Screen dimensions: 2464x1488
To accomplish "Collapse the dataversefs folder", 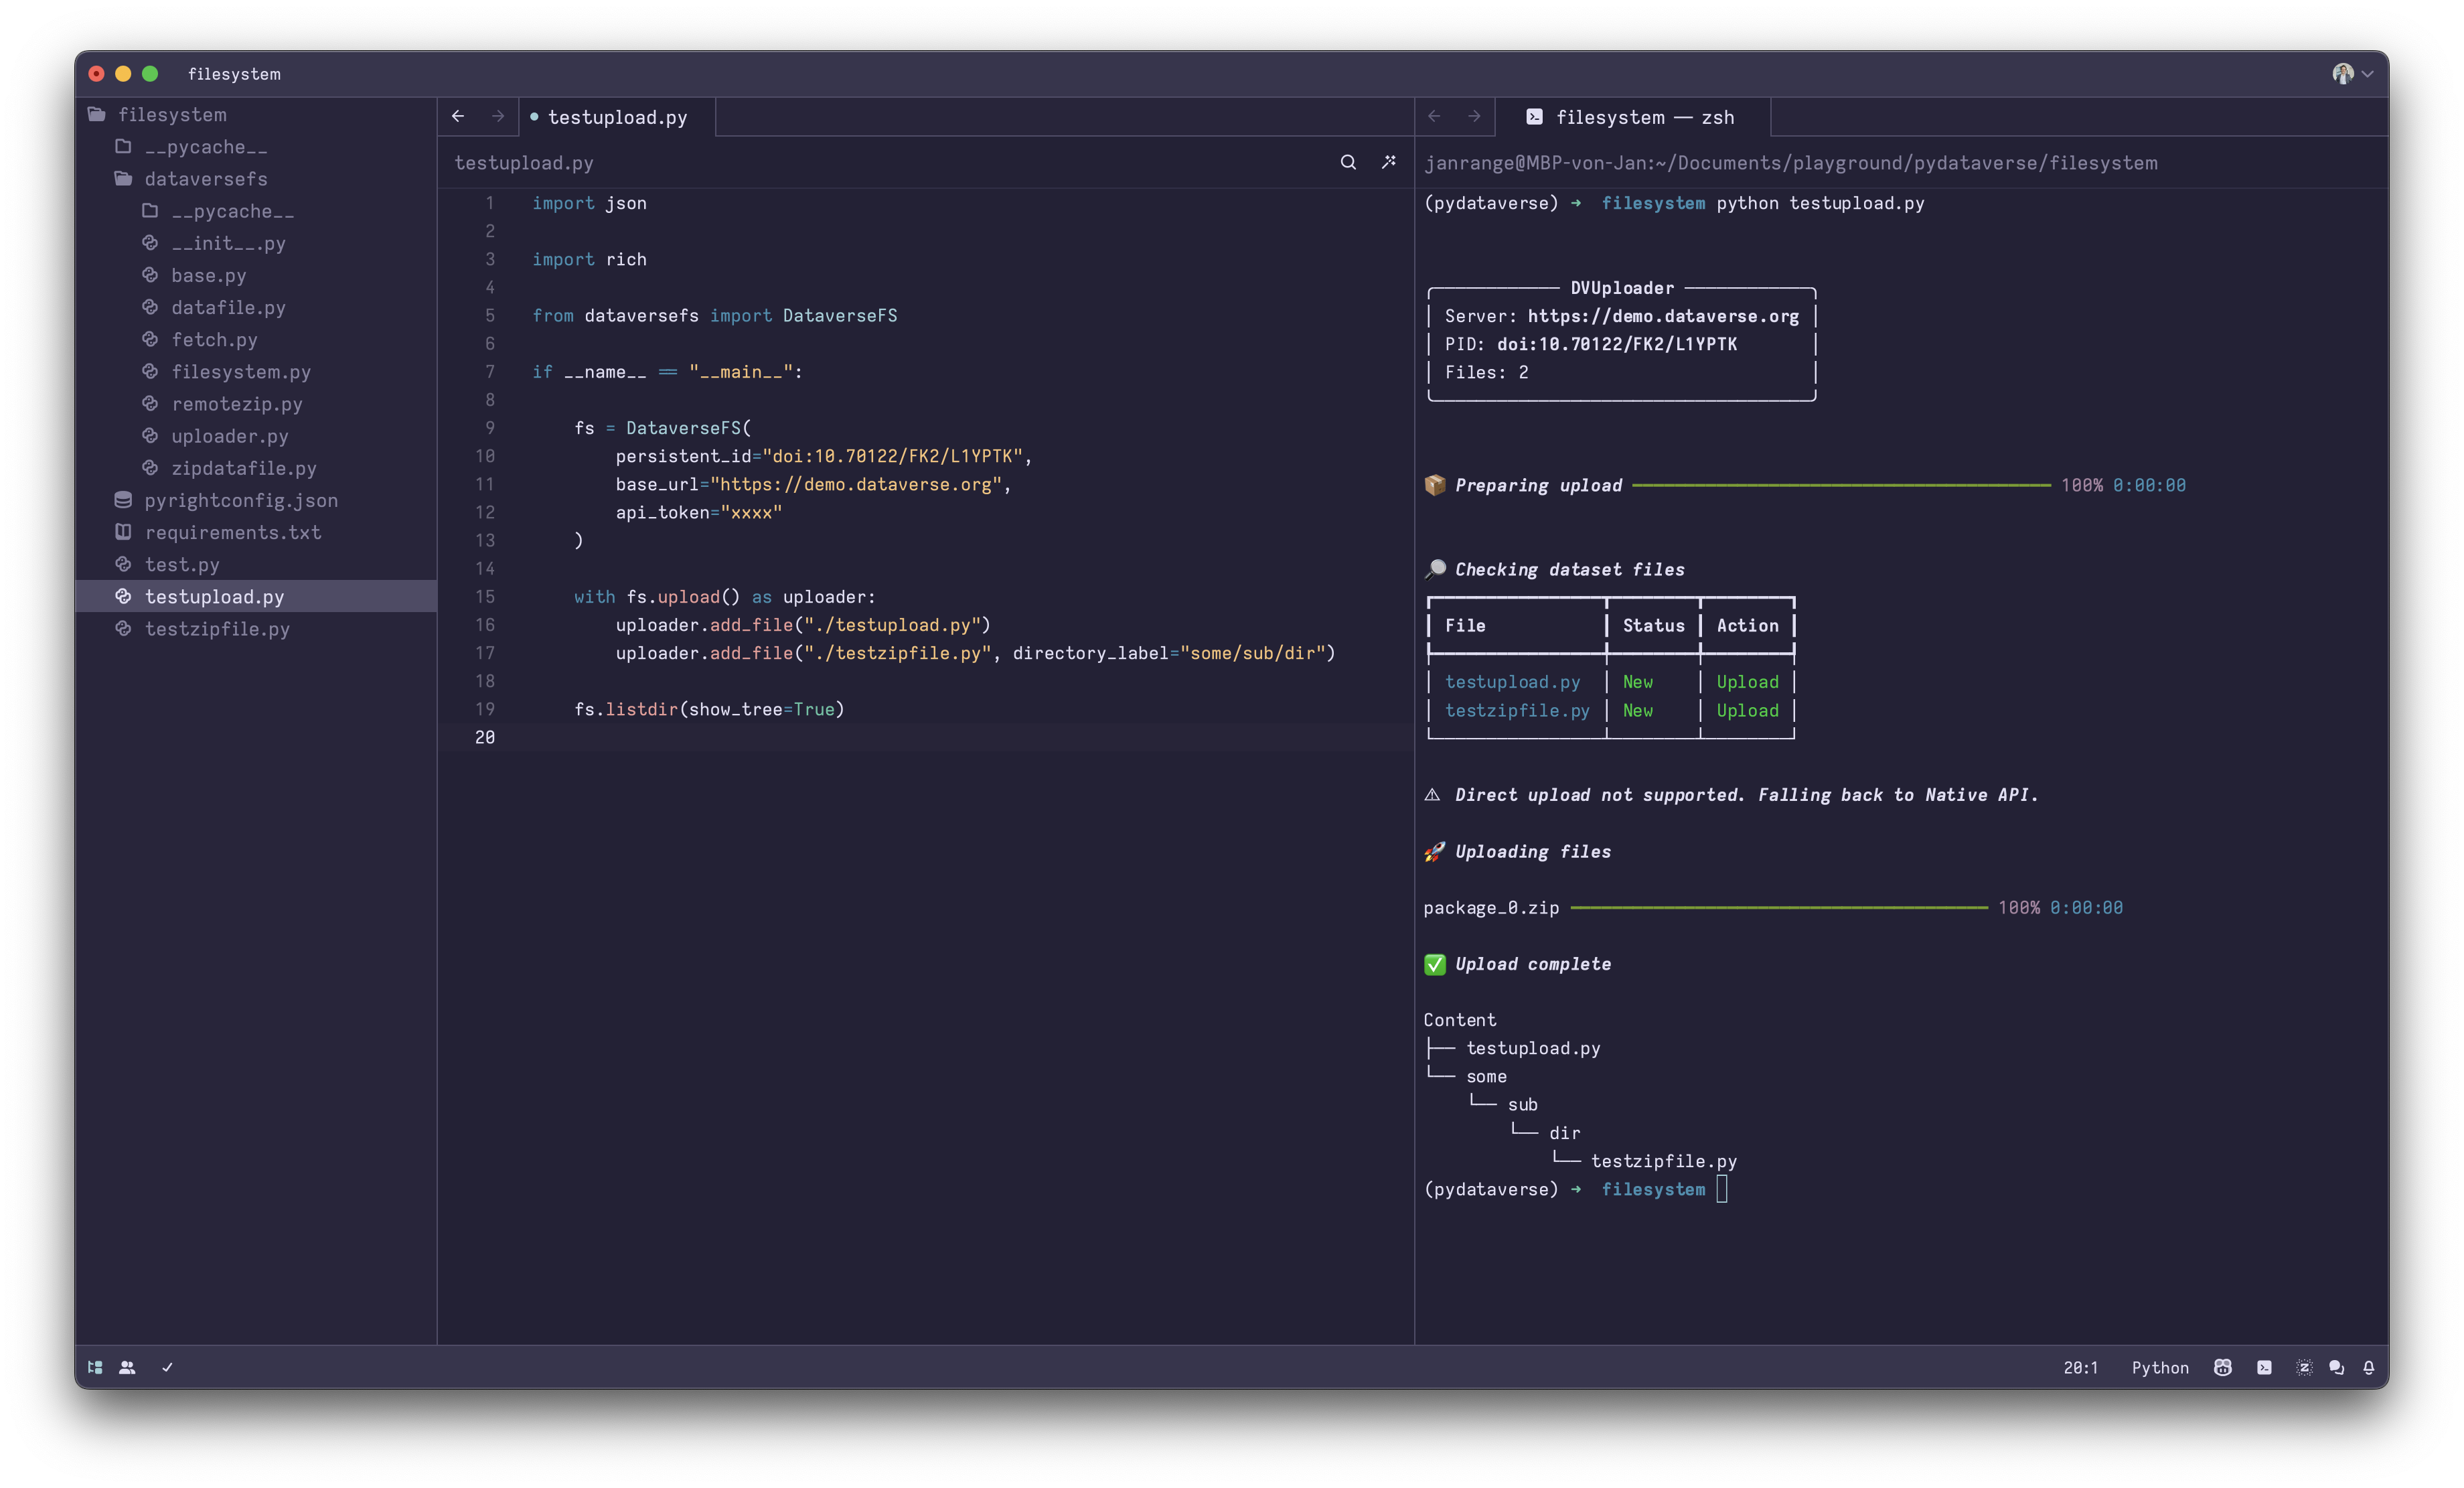I will click(x=205, y=179).
